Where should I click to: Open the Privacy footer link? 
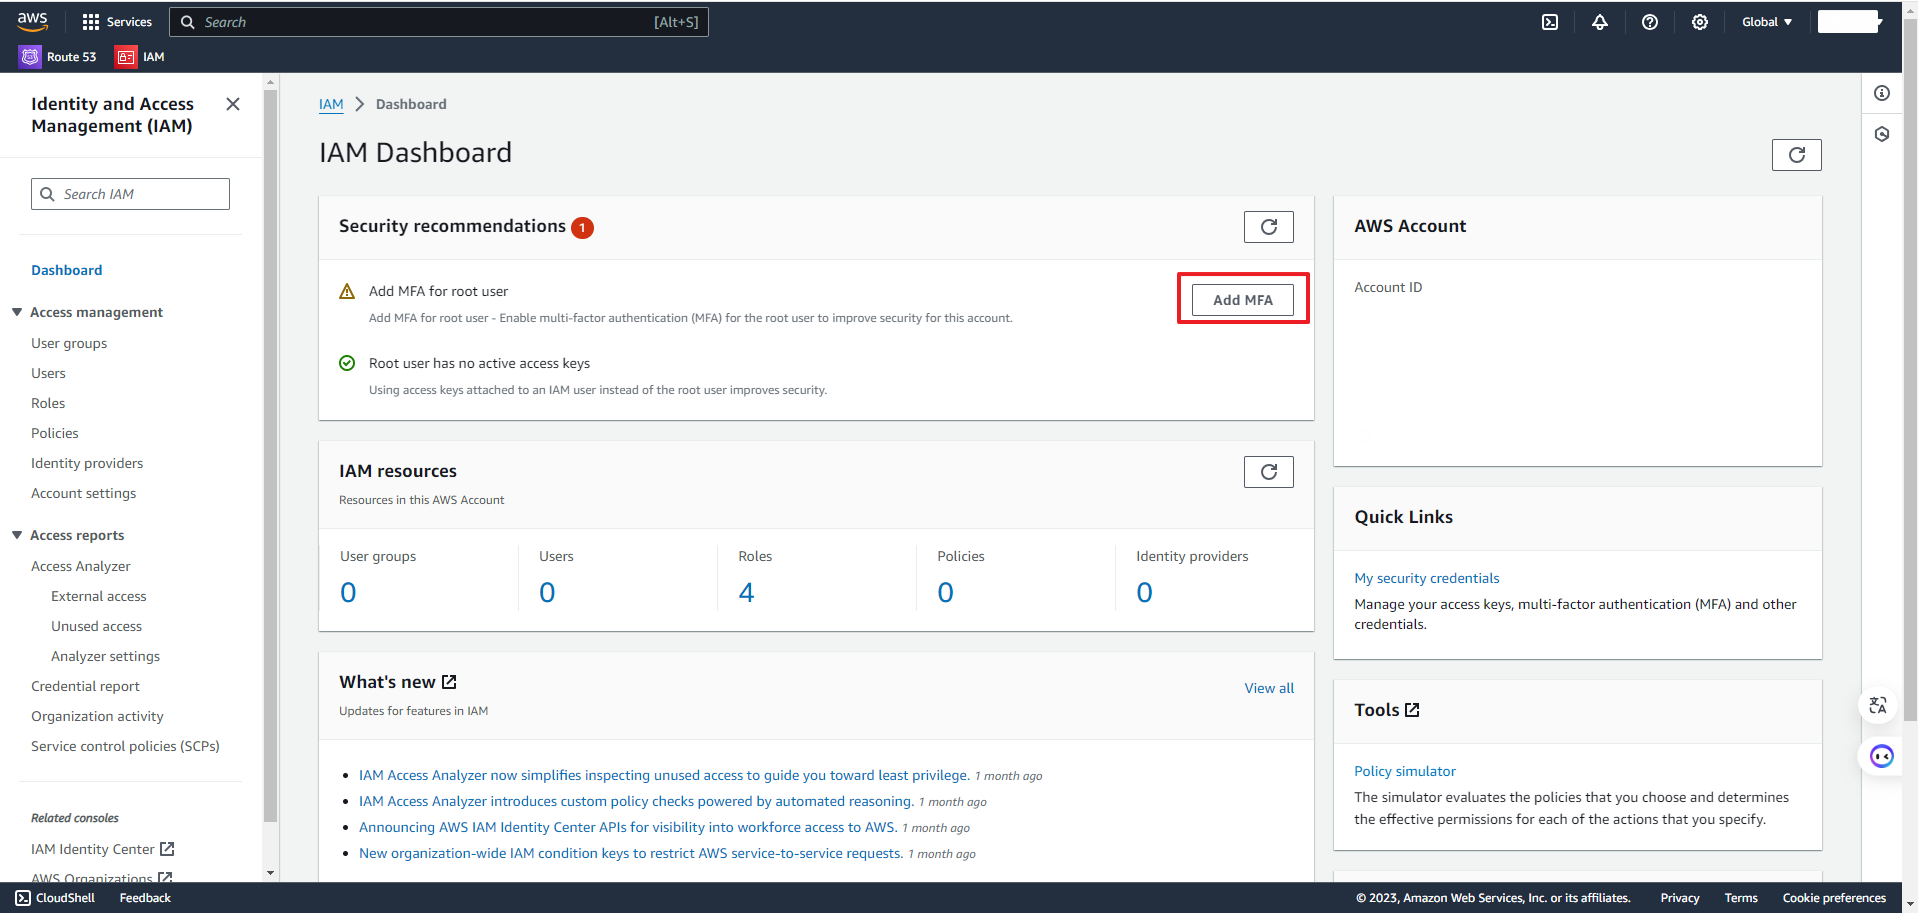(1680, 898)
